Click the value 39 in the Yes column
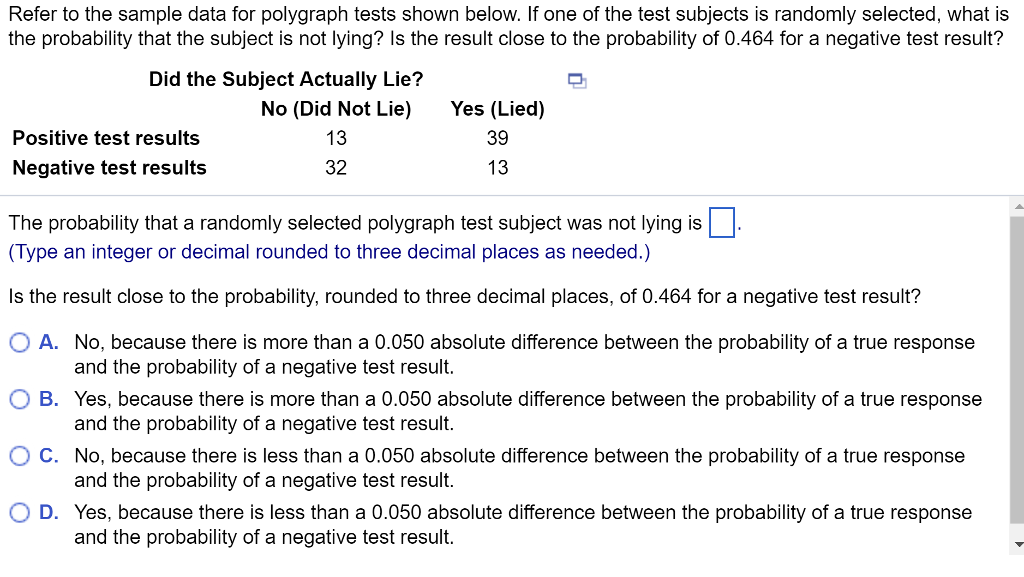Viewport: 1024px width, 577px height. (497, 138)
